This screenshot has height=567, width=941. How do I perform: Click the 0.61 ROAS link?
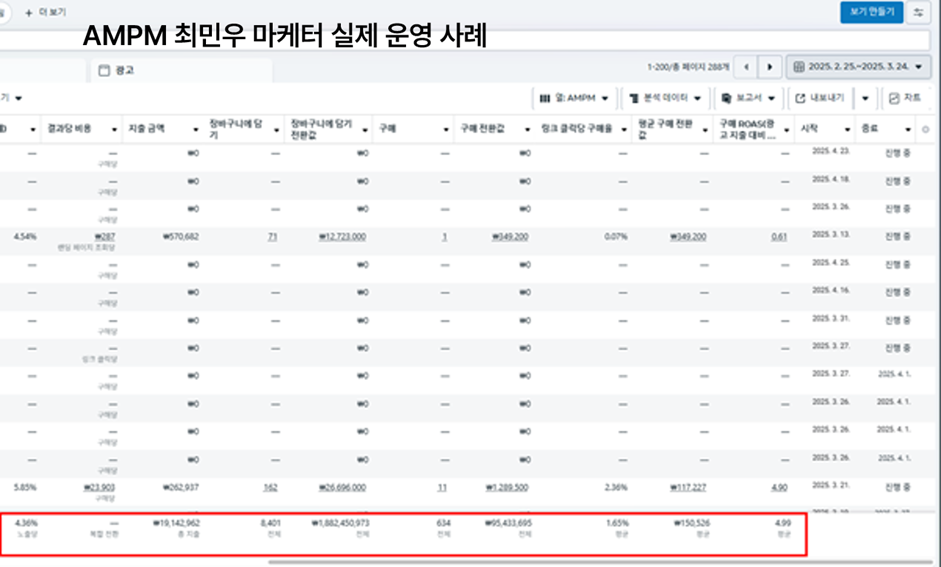(779, 237)
